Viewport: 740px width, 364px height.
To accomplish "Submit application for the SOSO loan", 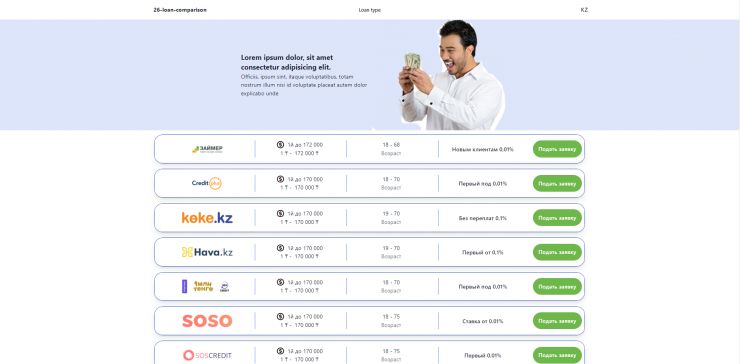I will point(557,321).
